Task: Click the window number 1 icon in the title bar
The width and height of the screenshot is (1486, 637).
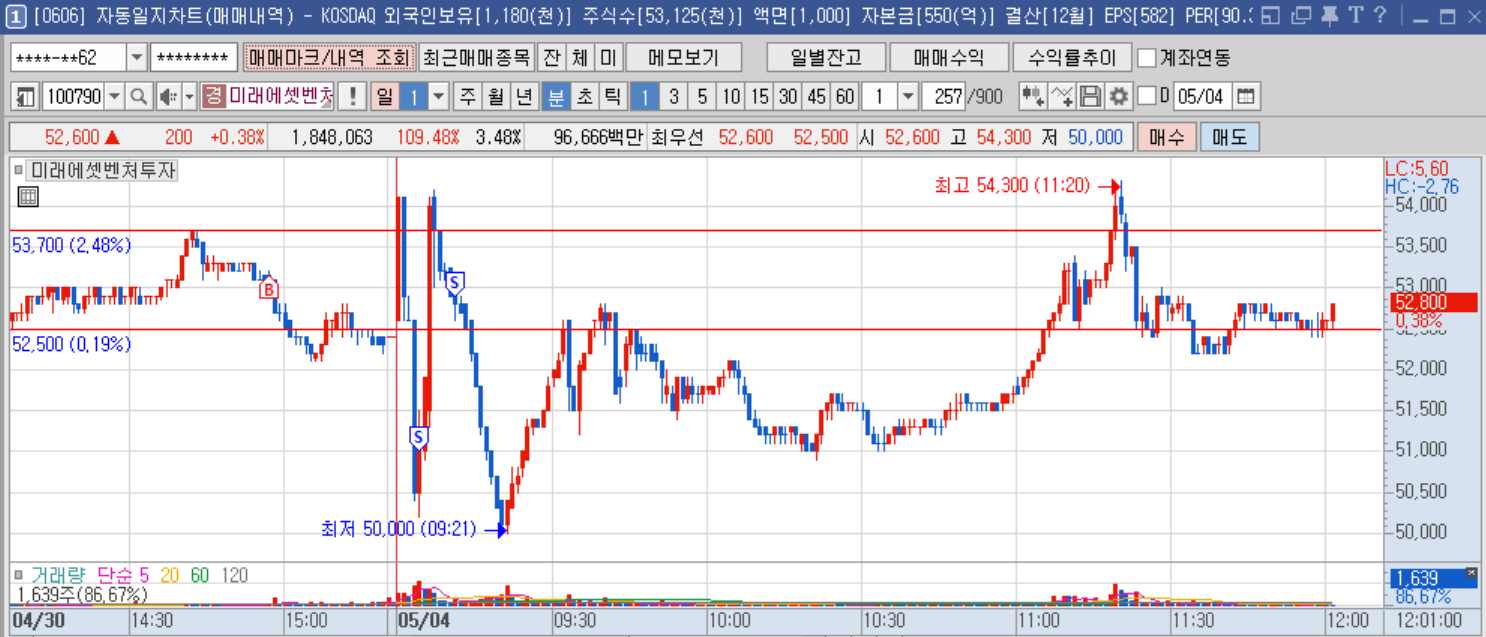Action: click(x=15, y=15)
